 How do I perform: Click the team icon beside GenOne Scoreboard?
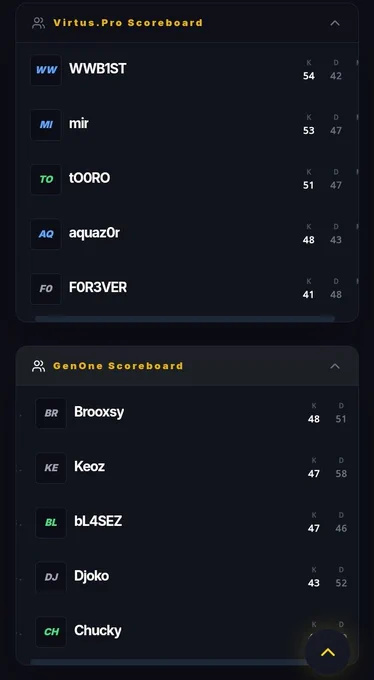point(39,366)
